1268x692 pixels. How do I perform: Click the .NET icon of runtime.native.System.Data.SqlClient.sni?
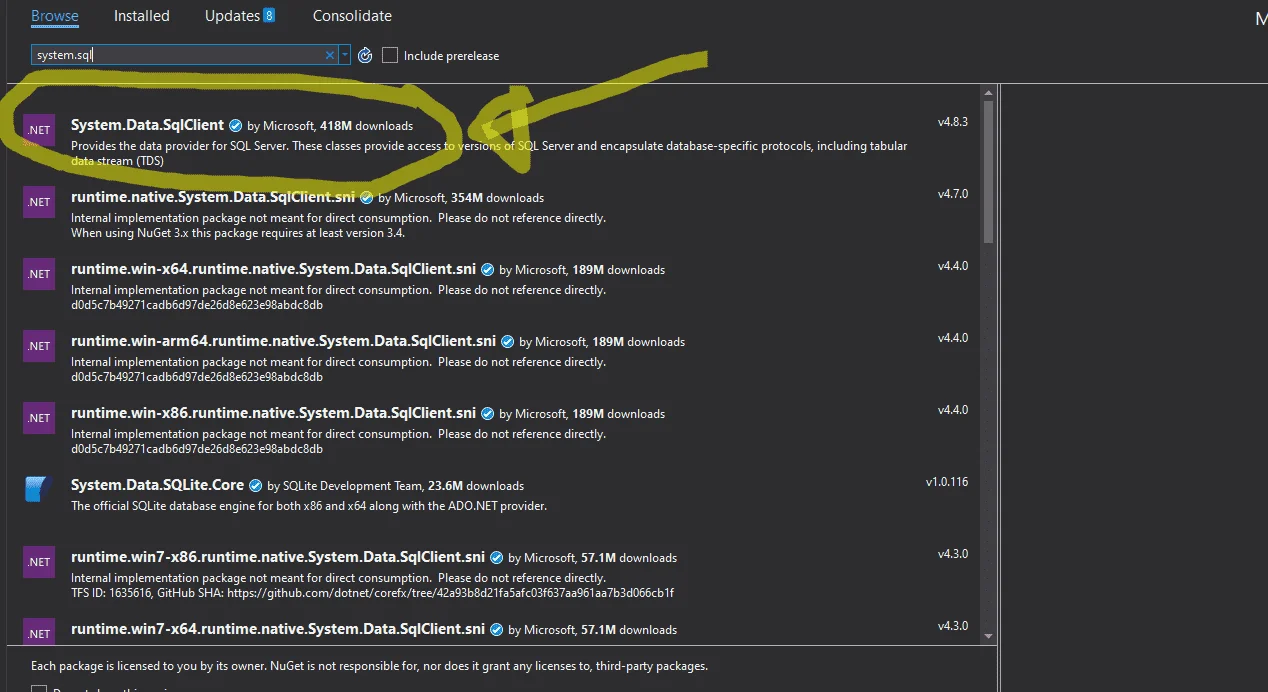(39, 202)
